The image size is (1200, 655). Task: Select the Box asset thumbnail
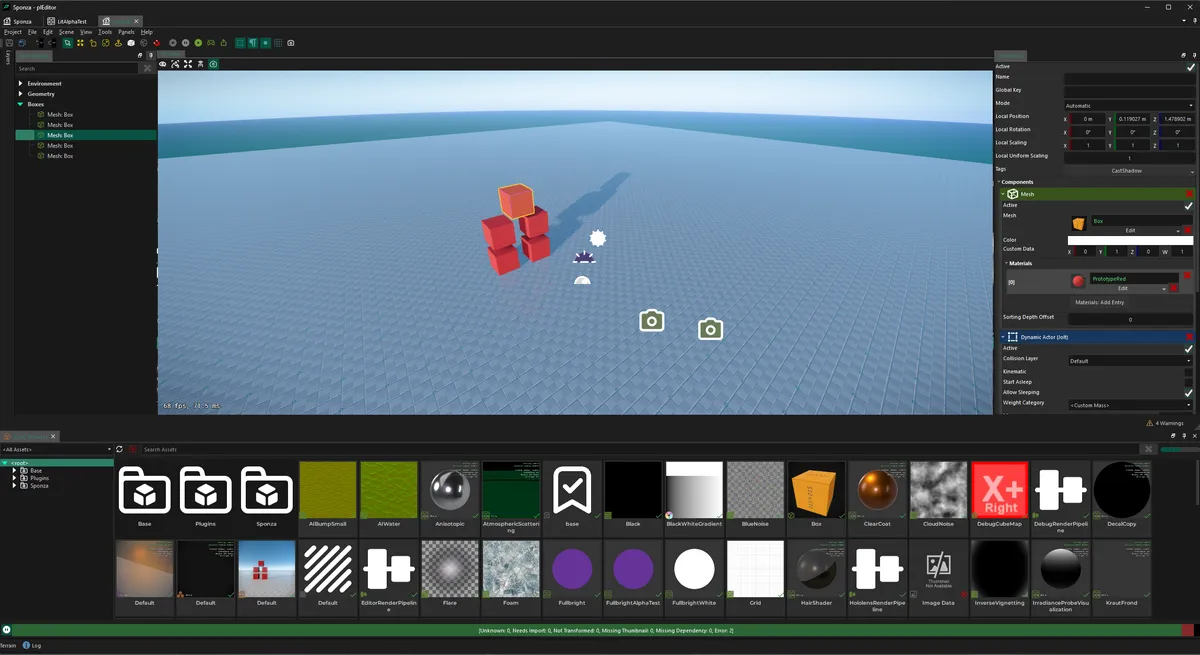click(816, 490)
